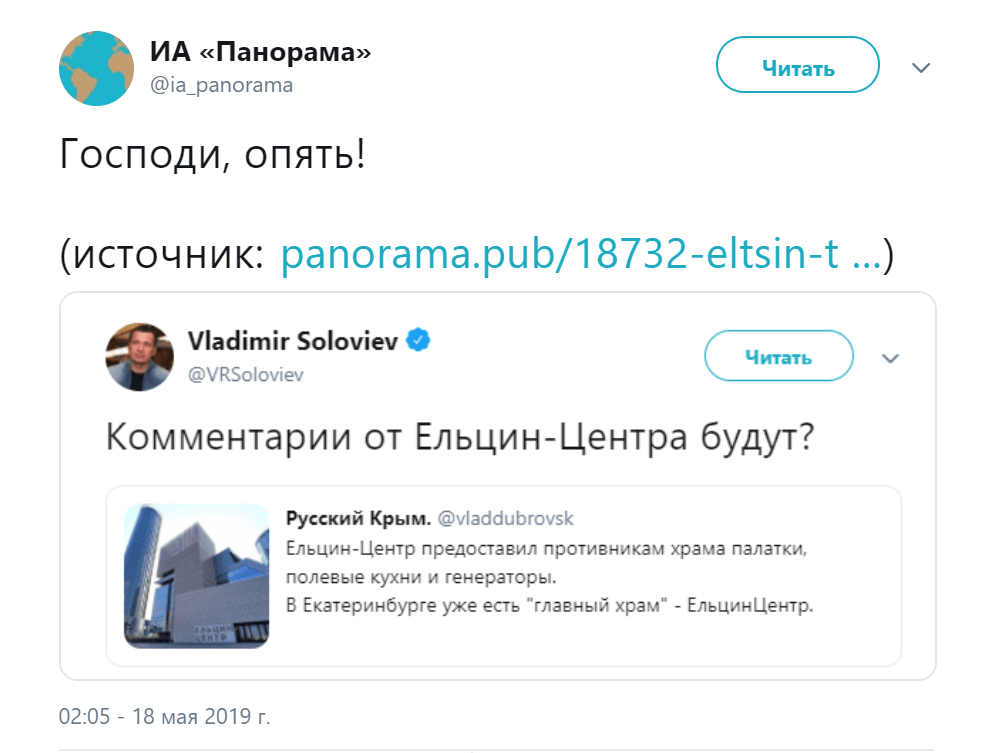This screenshot has width=990, height=753.
Task: Follow Vladimir Soloviev via the Читать button
Action: point(778,356)
